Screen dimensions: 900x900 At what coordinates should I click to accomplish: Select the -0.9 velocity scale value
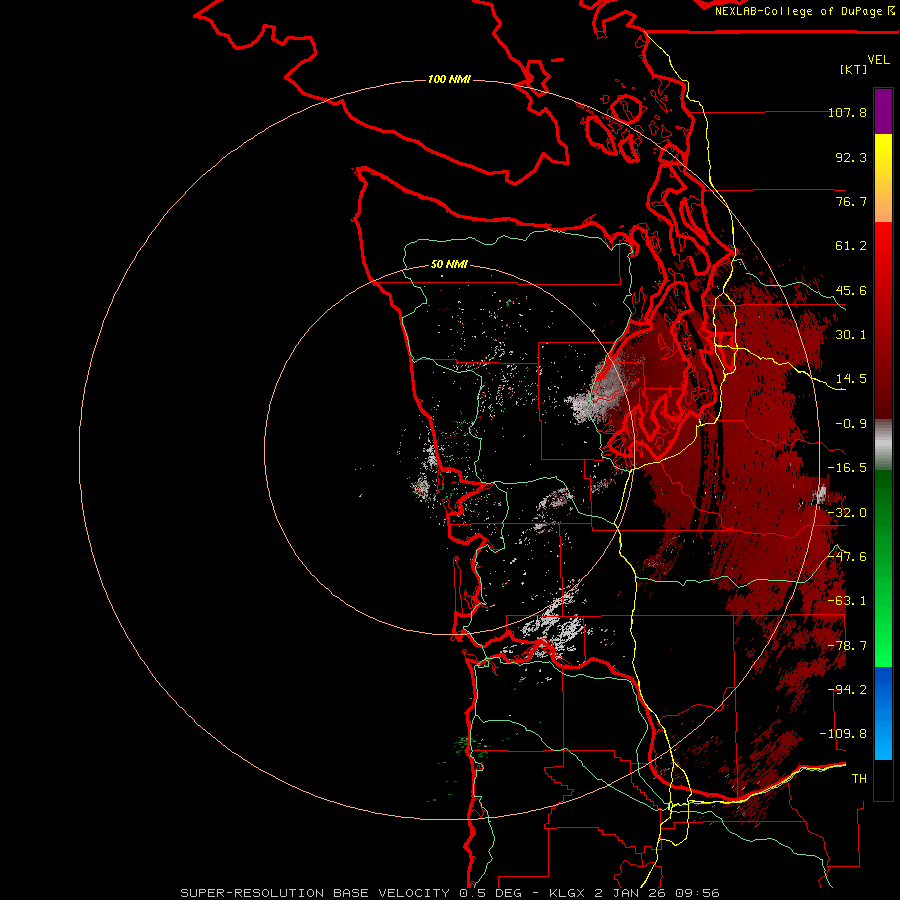coord(851,424)
